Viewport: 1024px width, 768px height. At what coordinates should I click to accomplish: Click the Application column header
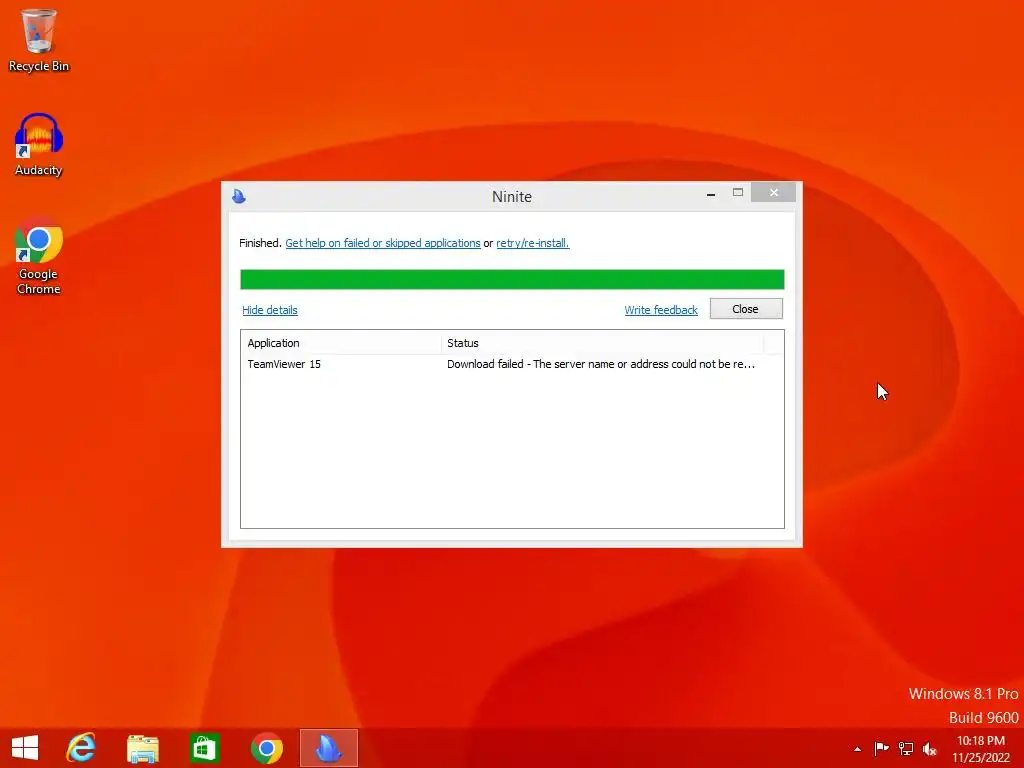pyautogui.click(x=341, y=343)
